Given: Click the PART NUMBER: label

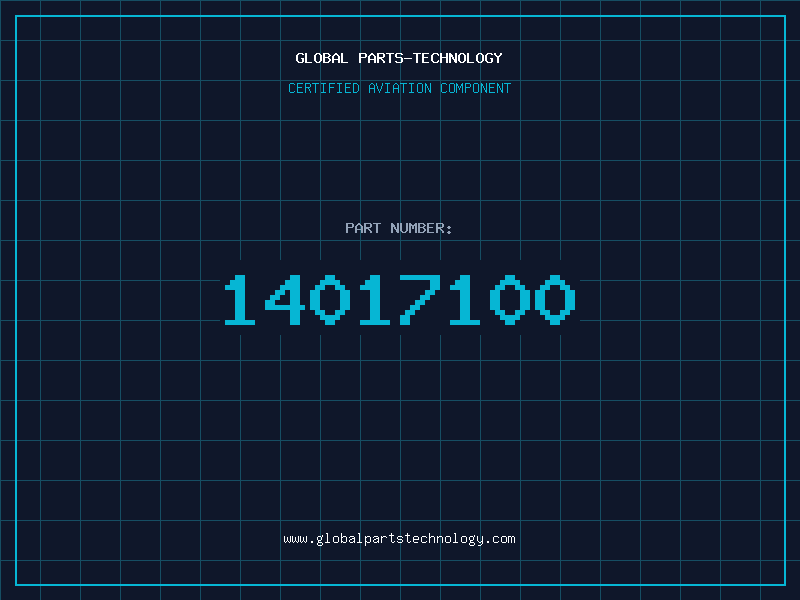Looking at the screenshot, I should pos(399,228).
